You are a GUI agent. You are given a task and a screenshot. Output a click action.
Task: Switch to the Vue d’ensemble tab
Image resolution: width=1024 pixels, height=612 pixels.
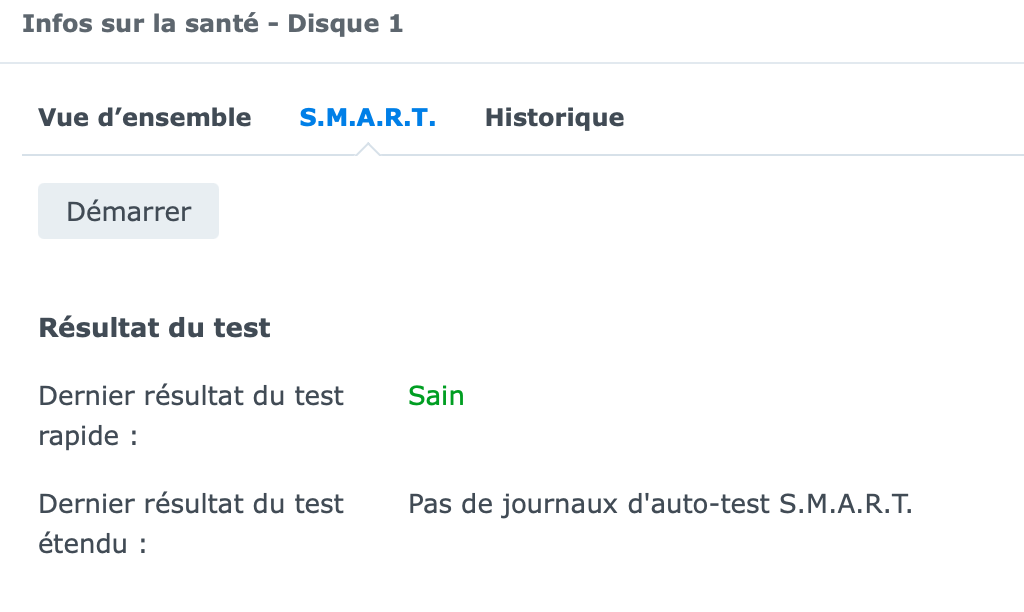[144, 118]
